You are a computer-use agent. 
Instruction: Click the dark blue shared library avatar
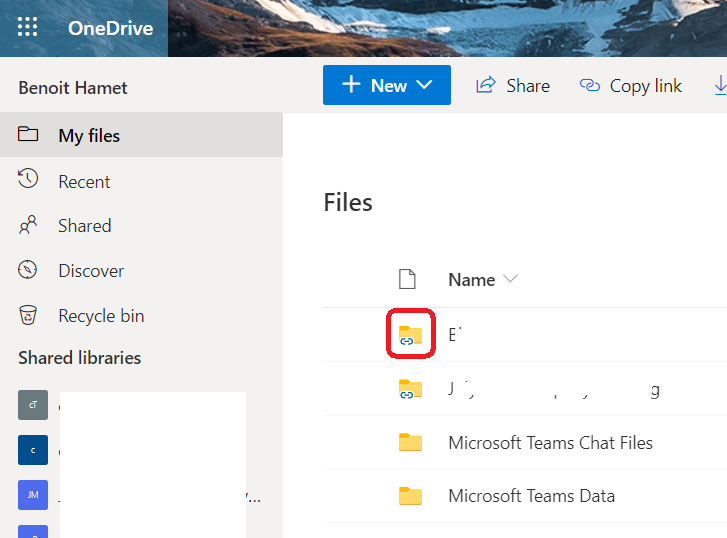[32, 450]
